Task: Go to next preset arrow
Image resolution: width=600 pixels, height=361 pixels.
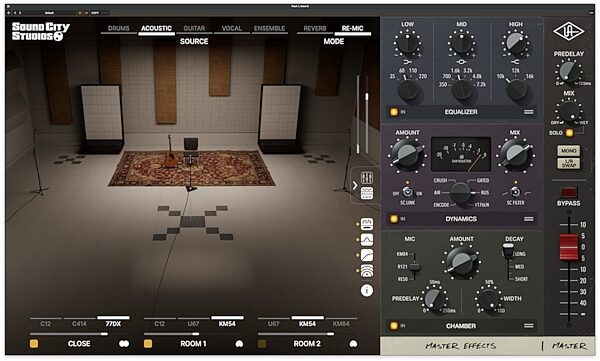Action: coord(20,13)
